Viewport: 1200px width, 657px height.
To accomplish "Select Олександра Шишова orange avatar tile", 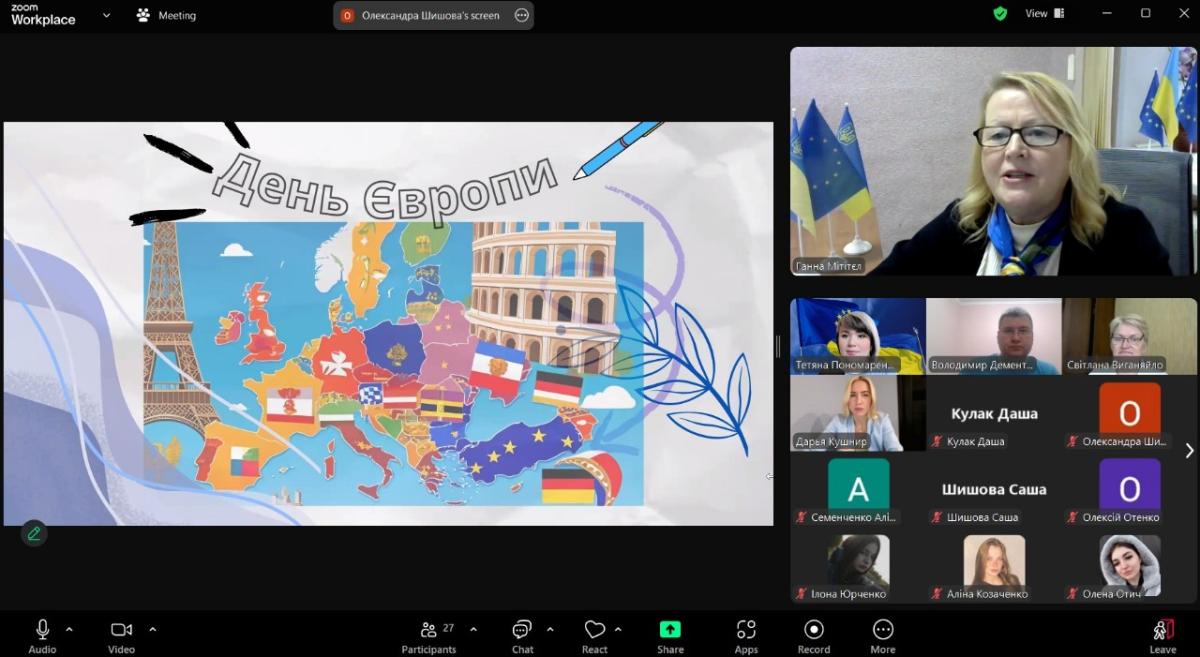I will point(1129,412).
